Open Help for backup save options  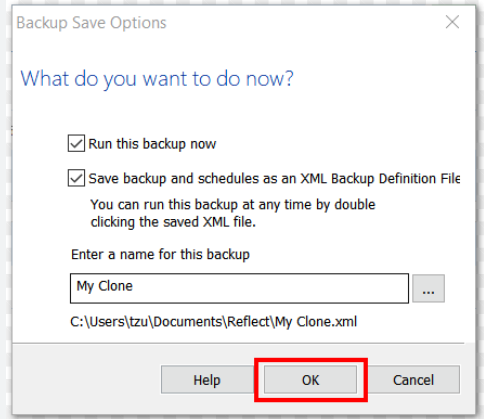click(207, 380)
